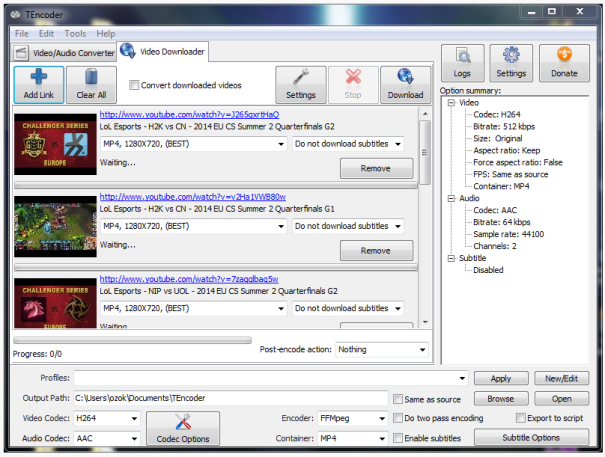The height and width of the screenshot is (457, 605).
Task: Open the Audio Codec AAC dropdown
Action: click(x=106, y=438)
